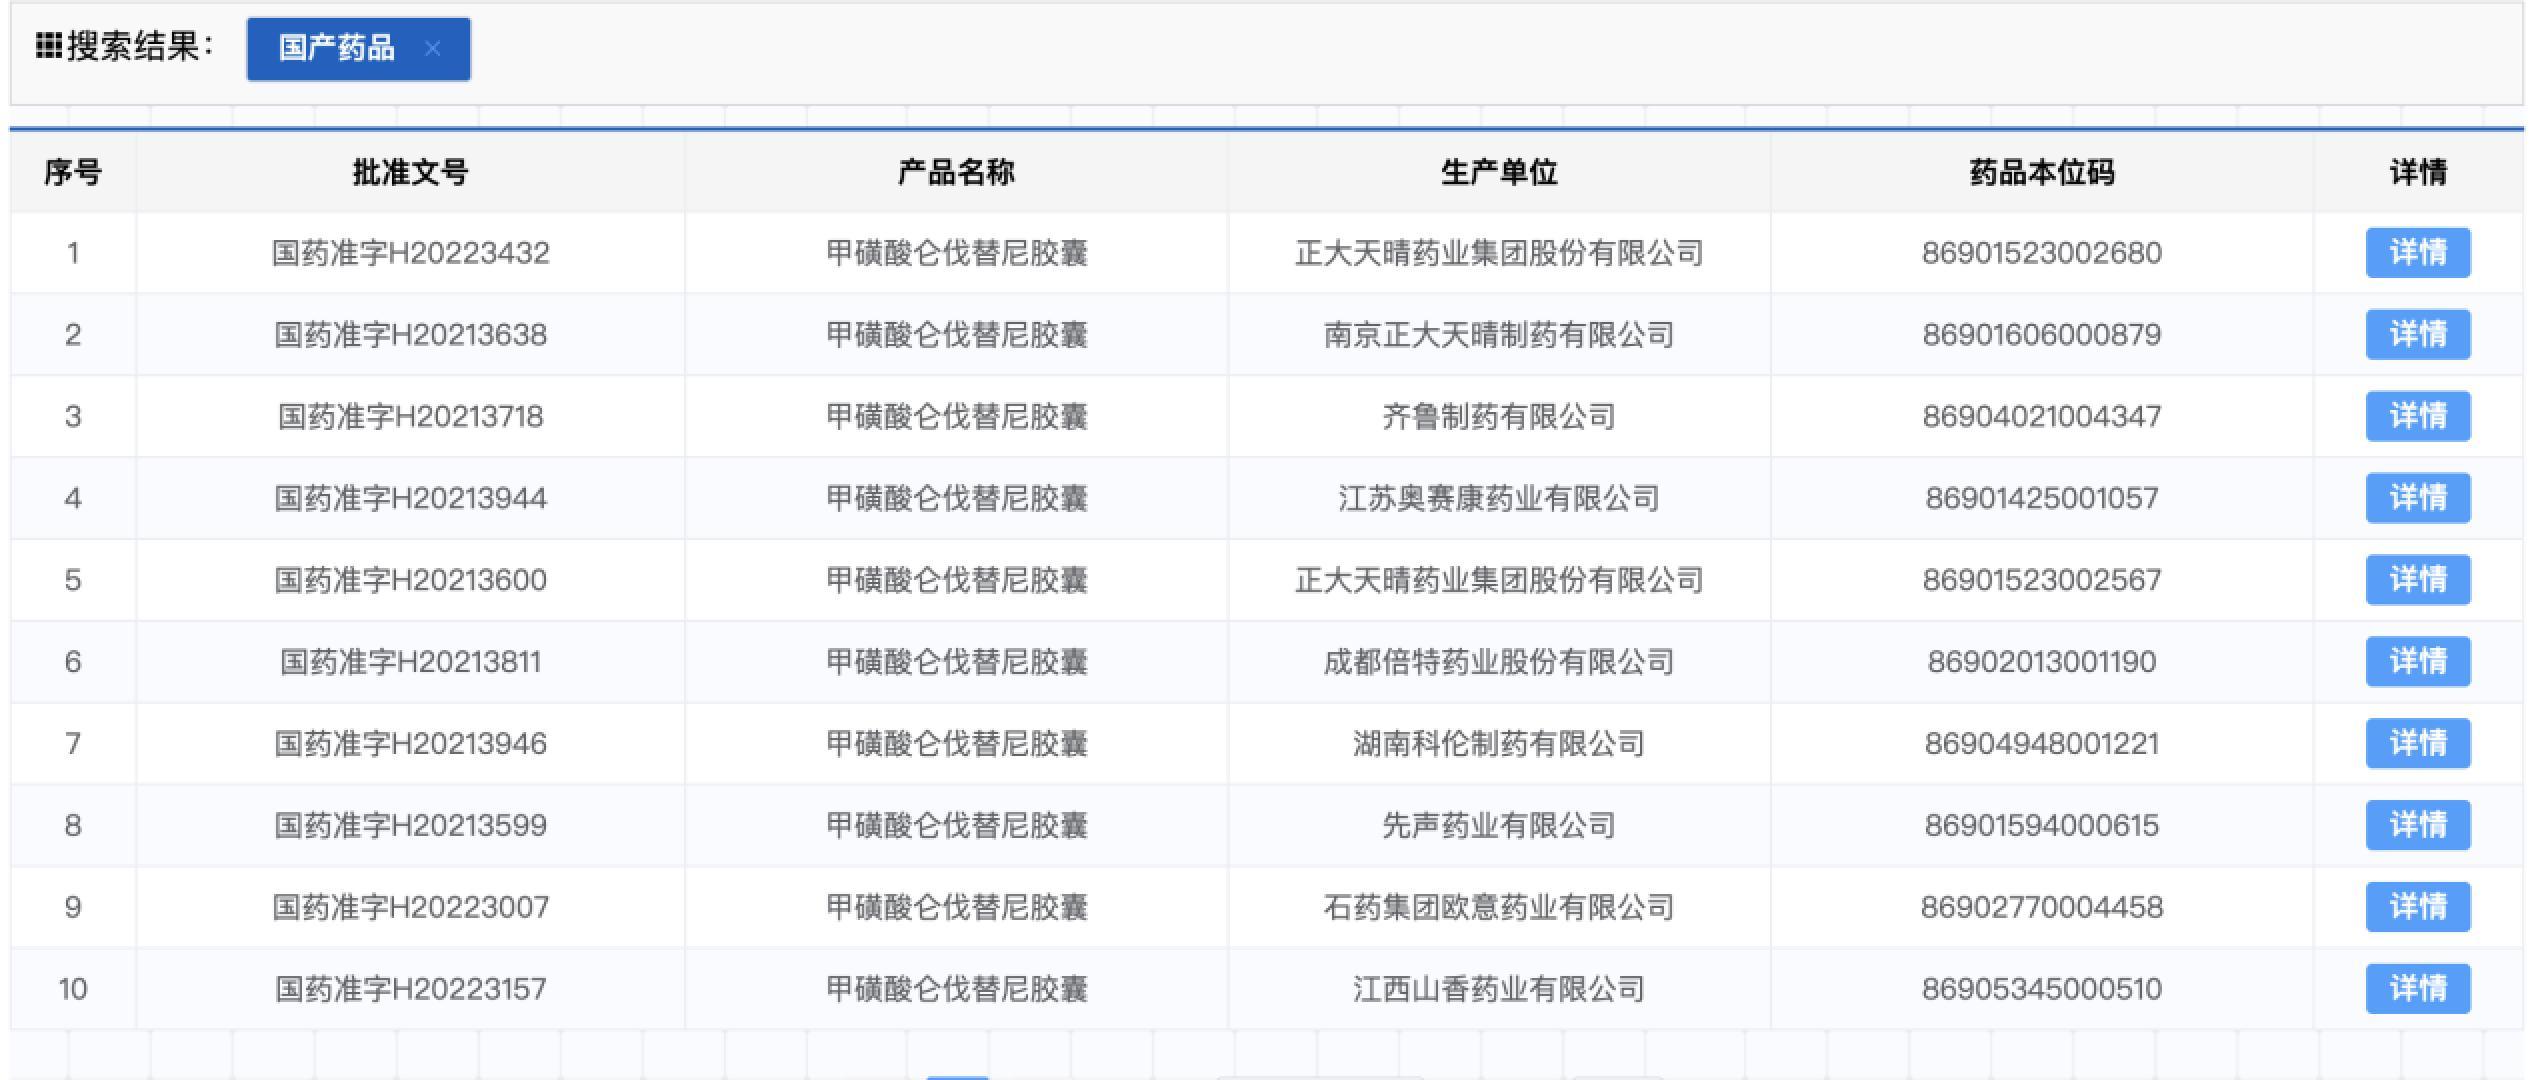Click drug code 86901606000879

[2042, 335]
